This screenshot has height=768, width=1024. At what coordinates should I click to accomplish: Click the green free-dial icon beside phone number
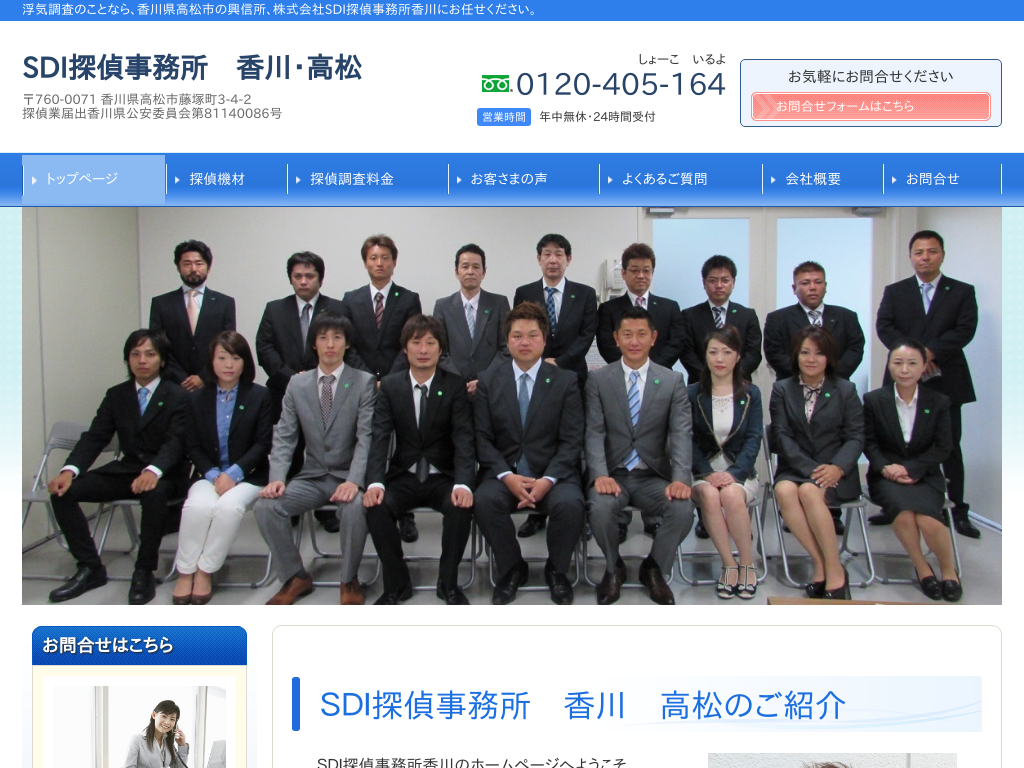(495, 84)
